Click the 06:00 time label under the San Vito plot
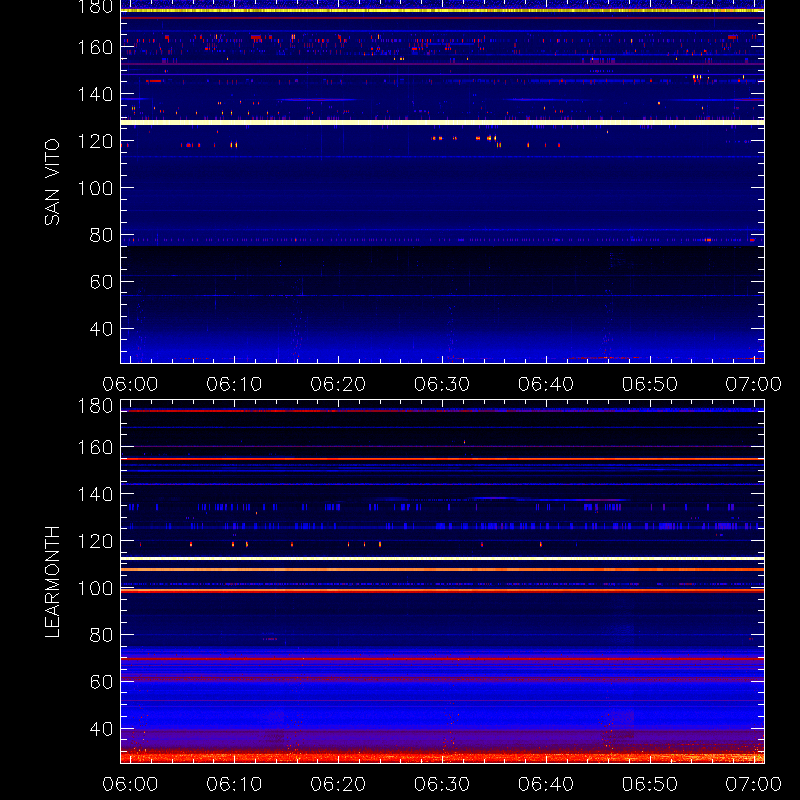 pos(130,384)
